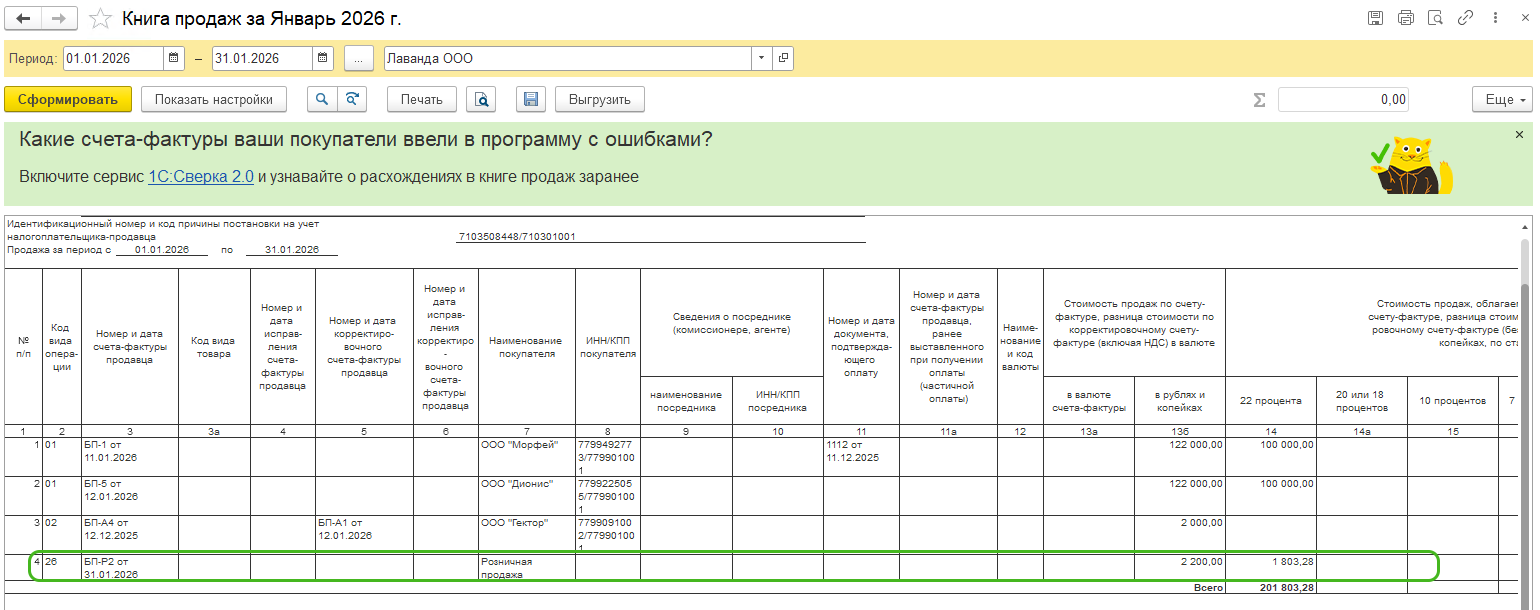Click the Печать button

coord(422,99)
